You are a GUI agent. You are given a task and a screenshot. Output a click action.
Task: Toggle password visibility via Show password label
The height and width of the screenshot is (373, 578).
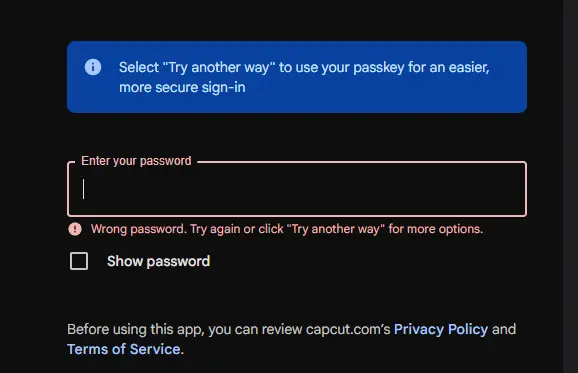[159, 261]
